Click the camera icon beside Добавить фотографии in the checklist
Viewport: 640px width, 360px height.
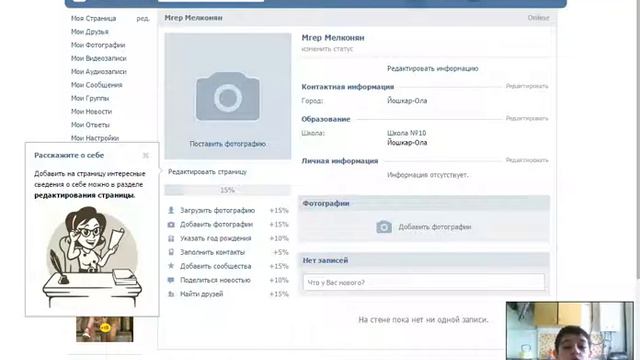click(171, 224)
